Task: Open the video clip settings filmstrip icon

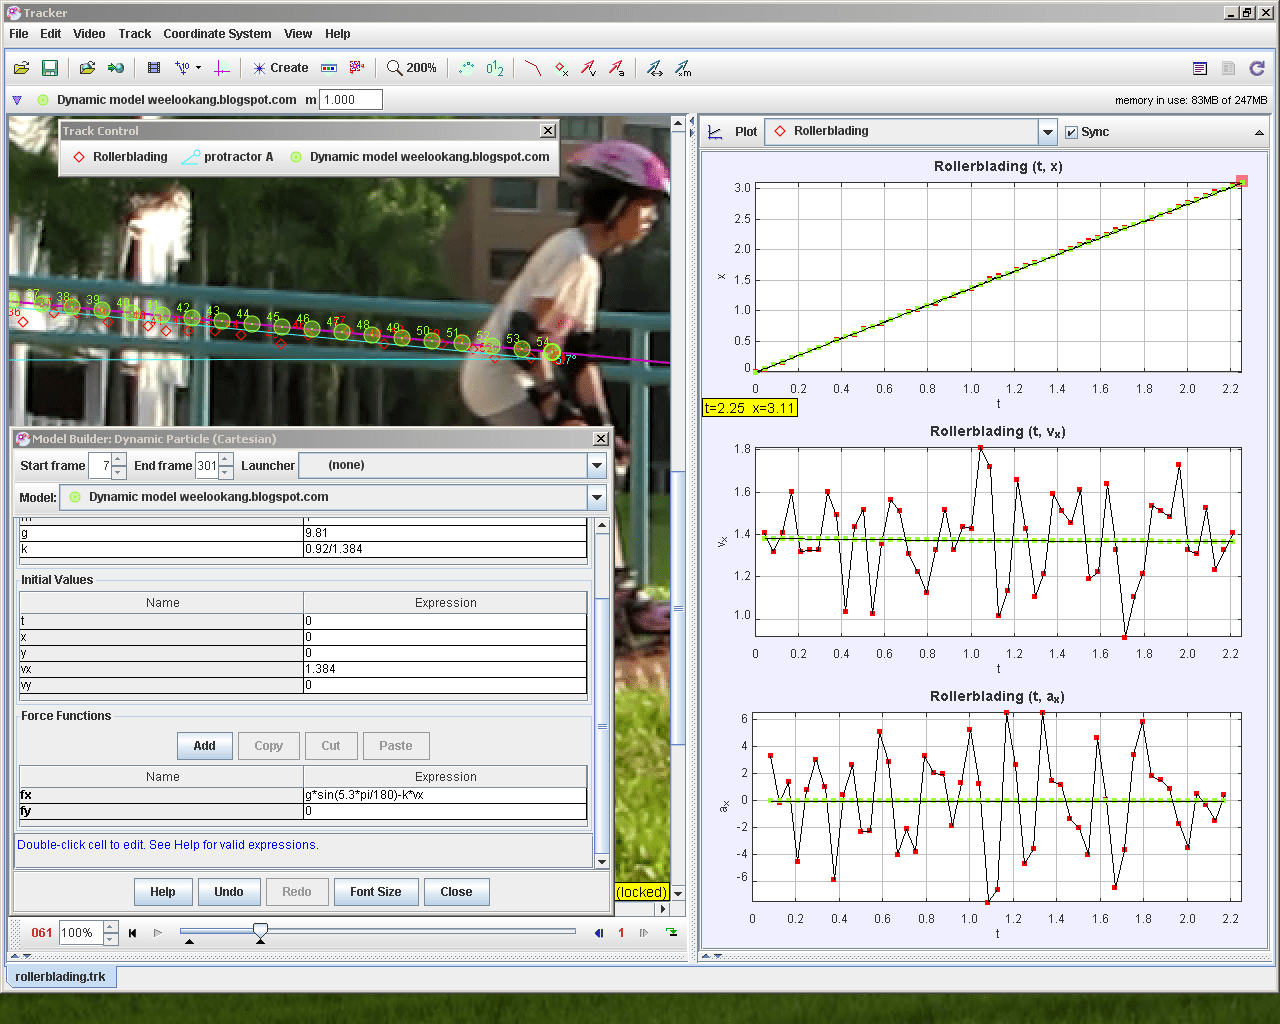Action: [x=153, y=68]
